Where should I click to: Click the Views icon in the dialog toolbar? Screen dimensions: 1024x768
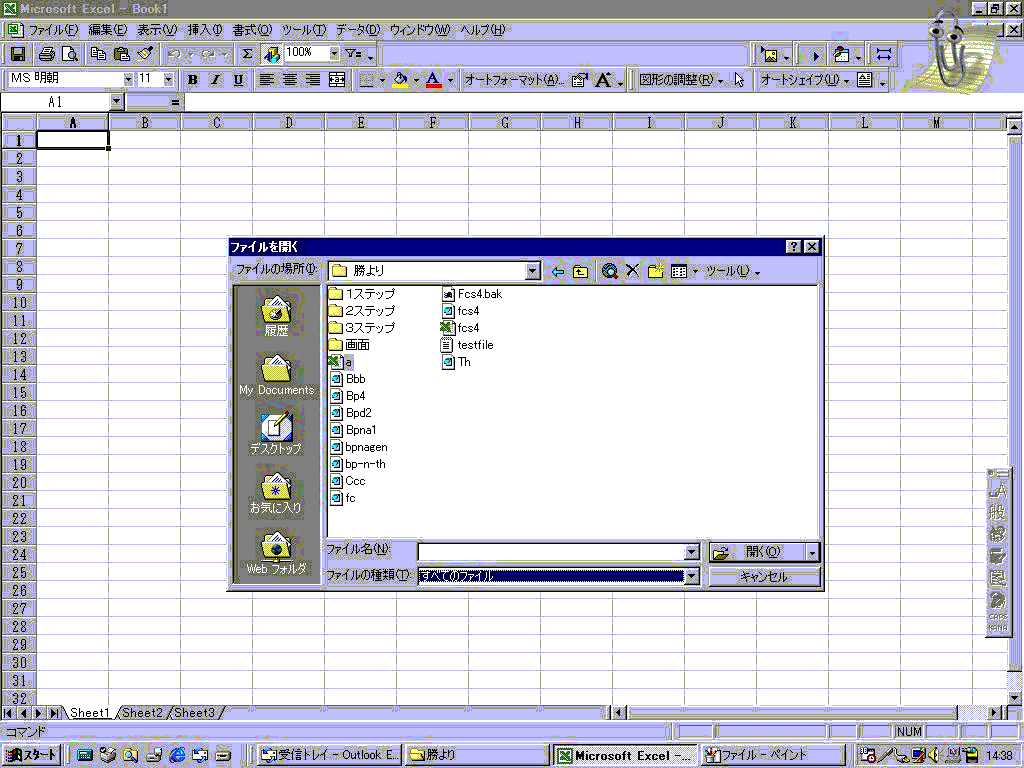[679, 272]
